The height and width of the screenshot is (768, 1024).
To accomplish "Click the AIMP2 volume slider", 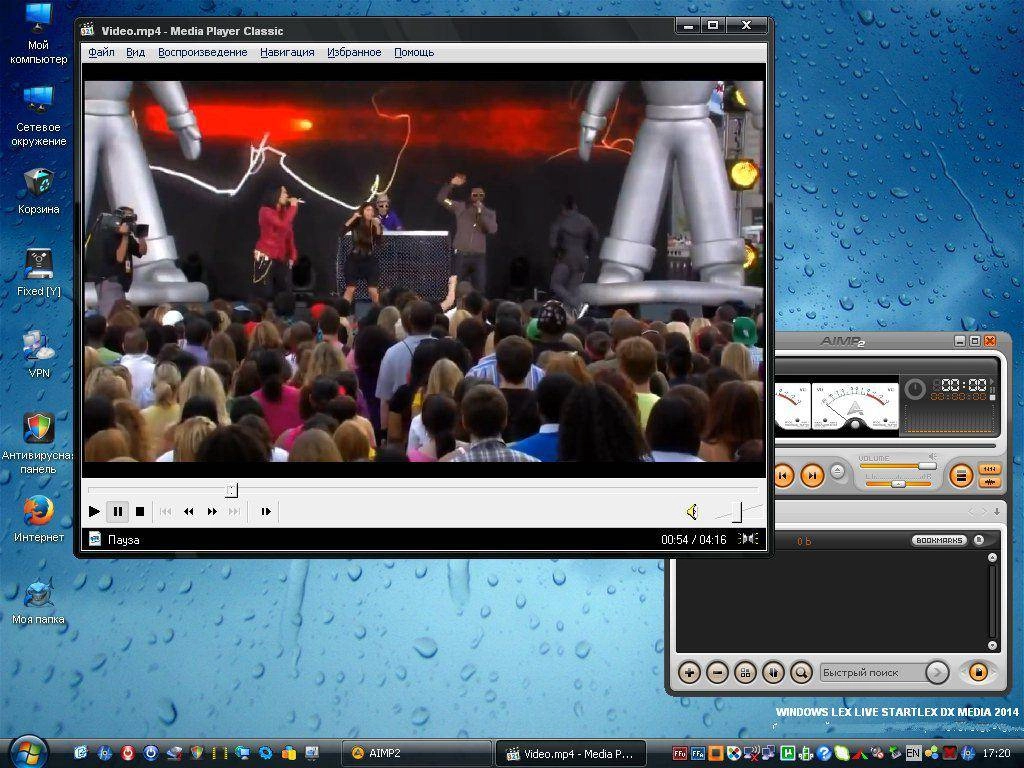I will click(898, 466).
